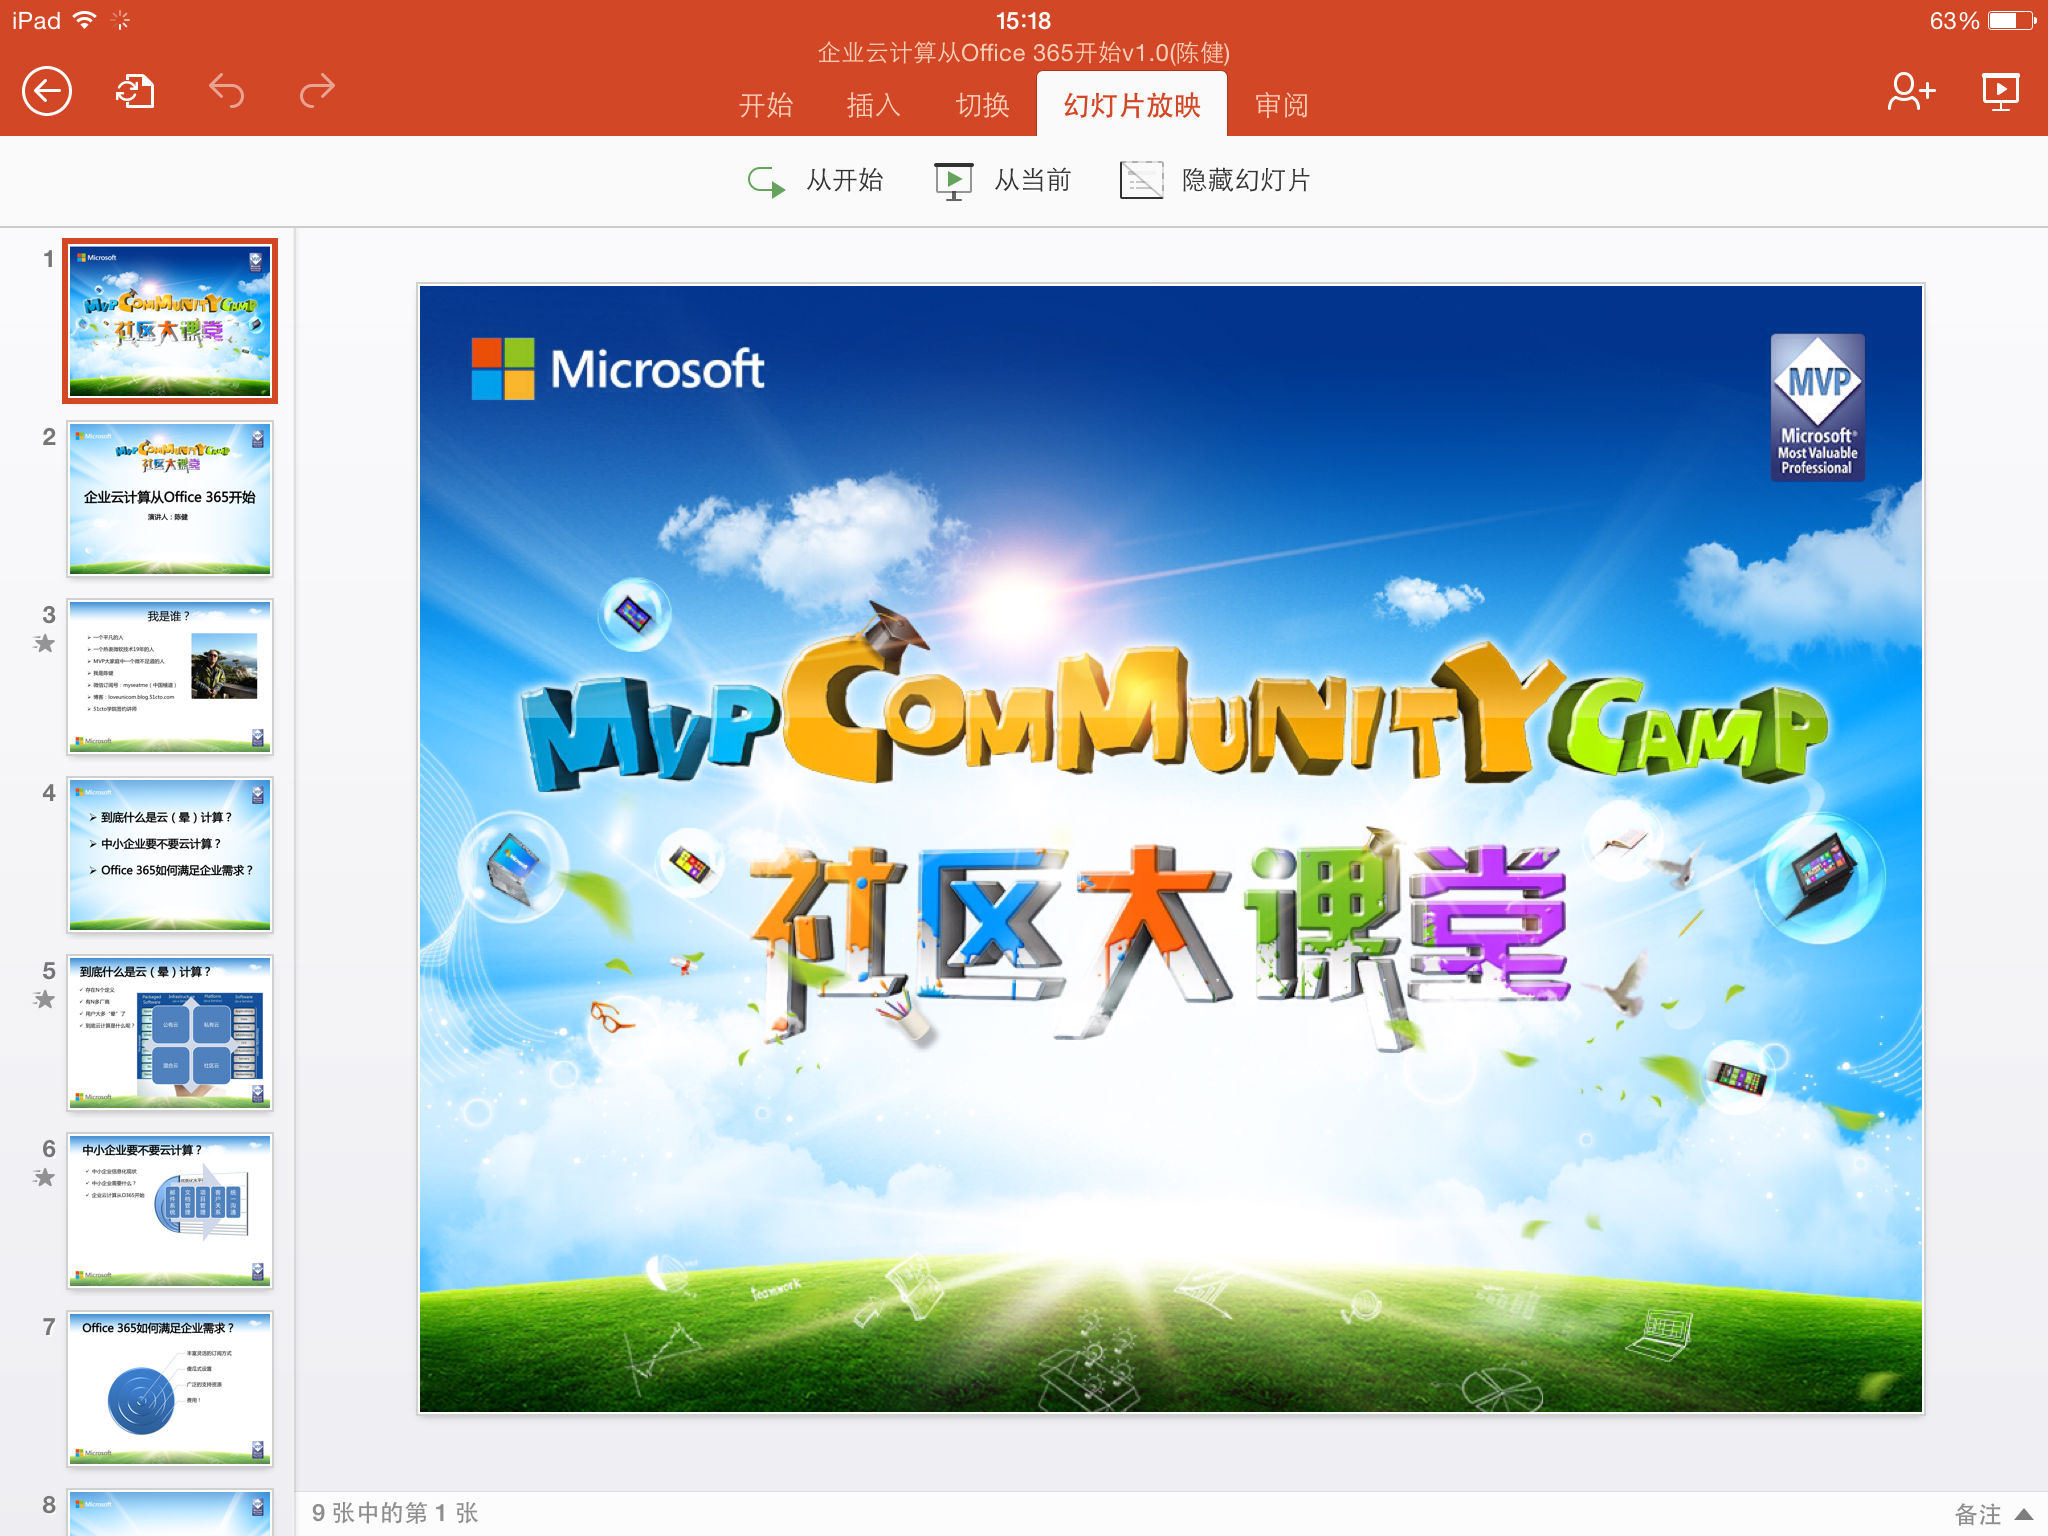Tap the animation star beside slide 3
This screenshot has height=1536, width=2048.
pyautogui.click(x=44, y=643)
